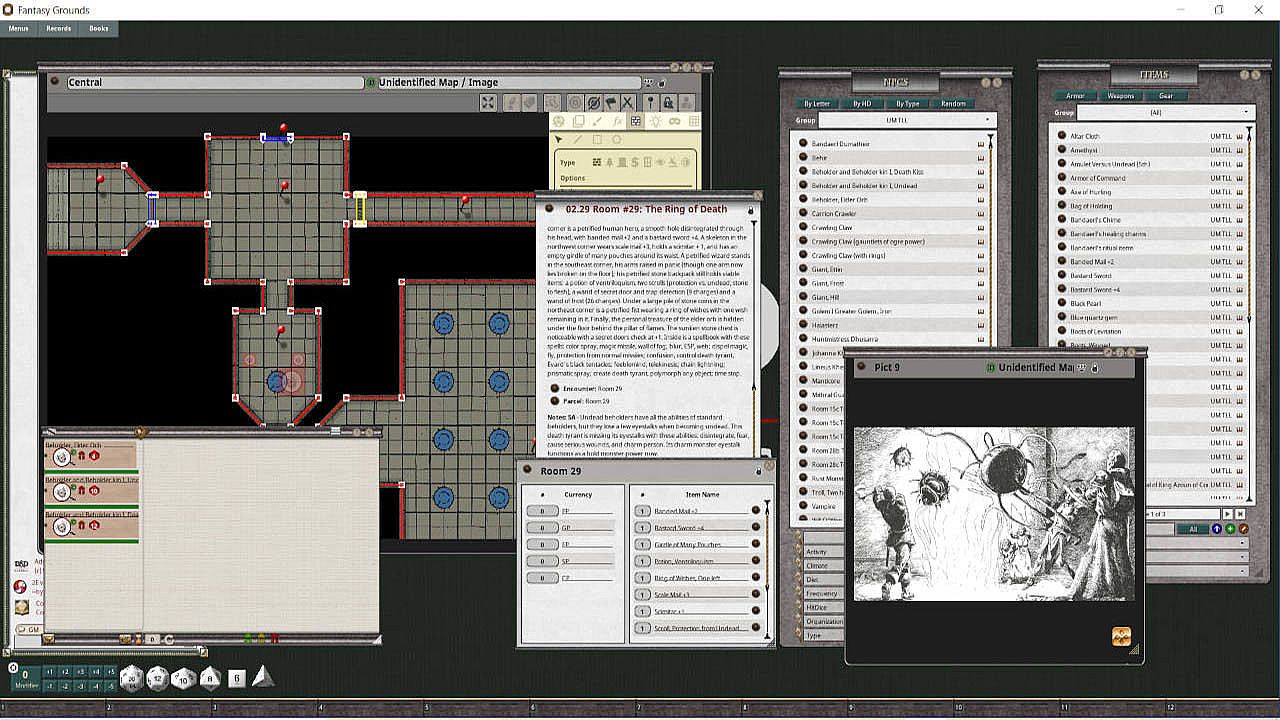Open Scimitar +1 parcel item link

coord(756,611)
